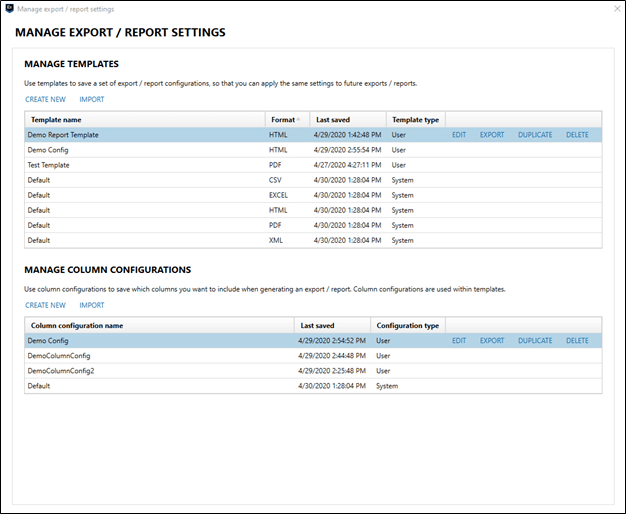The image size is (626, 514).
Task: Sort templates by Last saved header
Action: point(348,120)
